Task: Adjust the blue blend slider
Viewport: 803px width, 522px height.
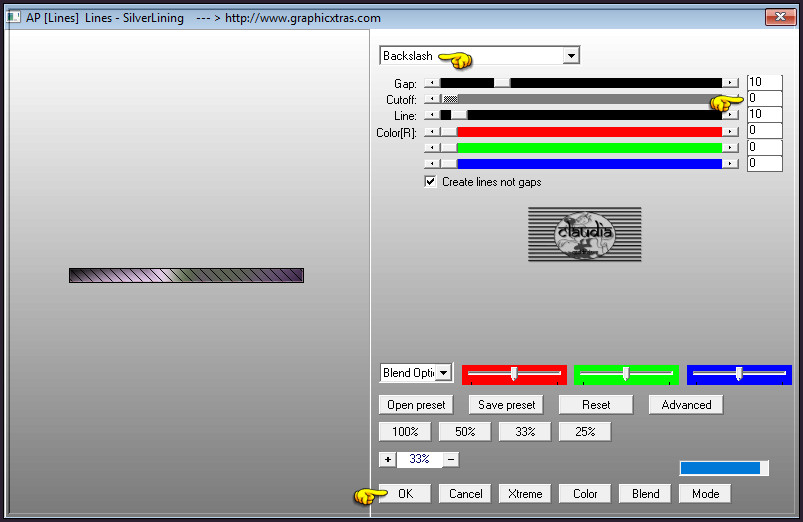Action: point(739,374)
